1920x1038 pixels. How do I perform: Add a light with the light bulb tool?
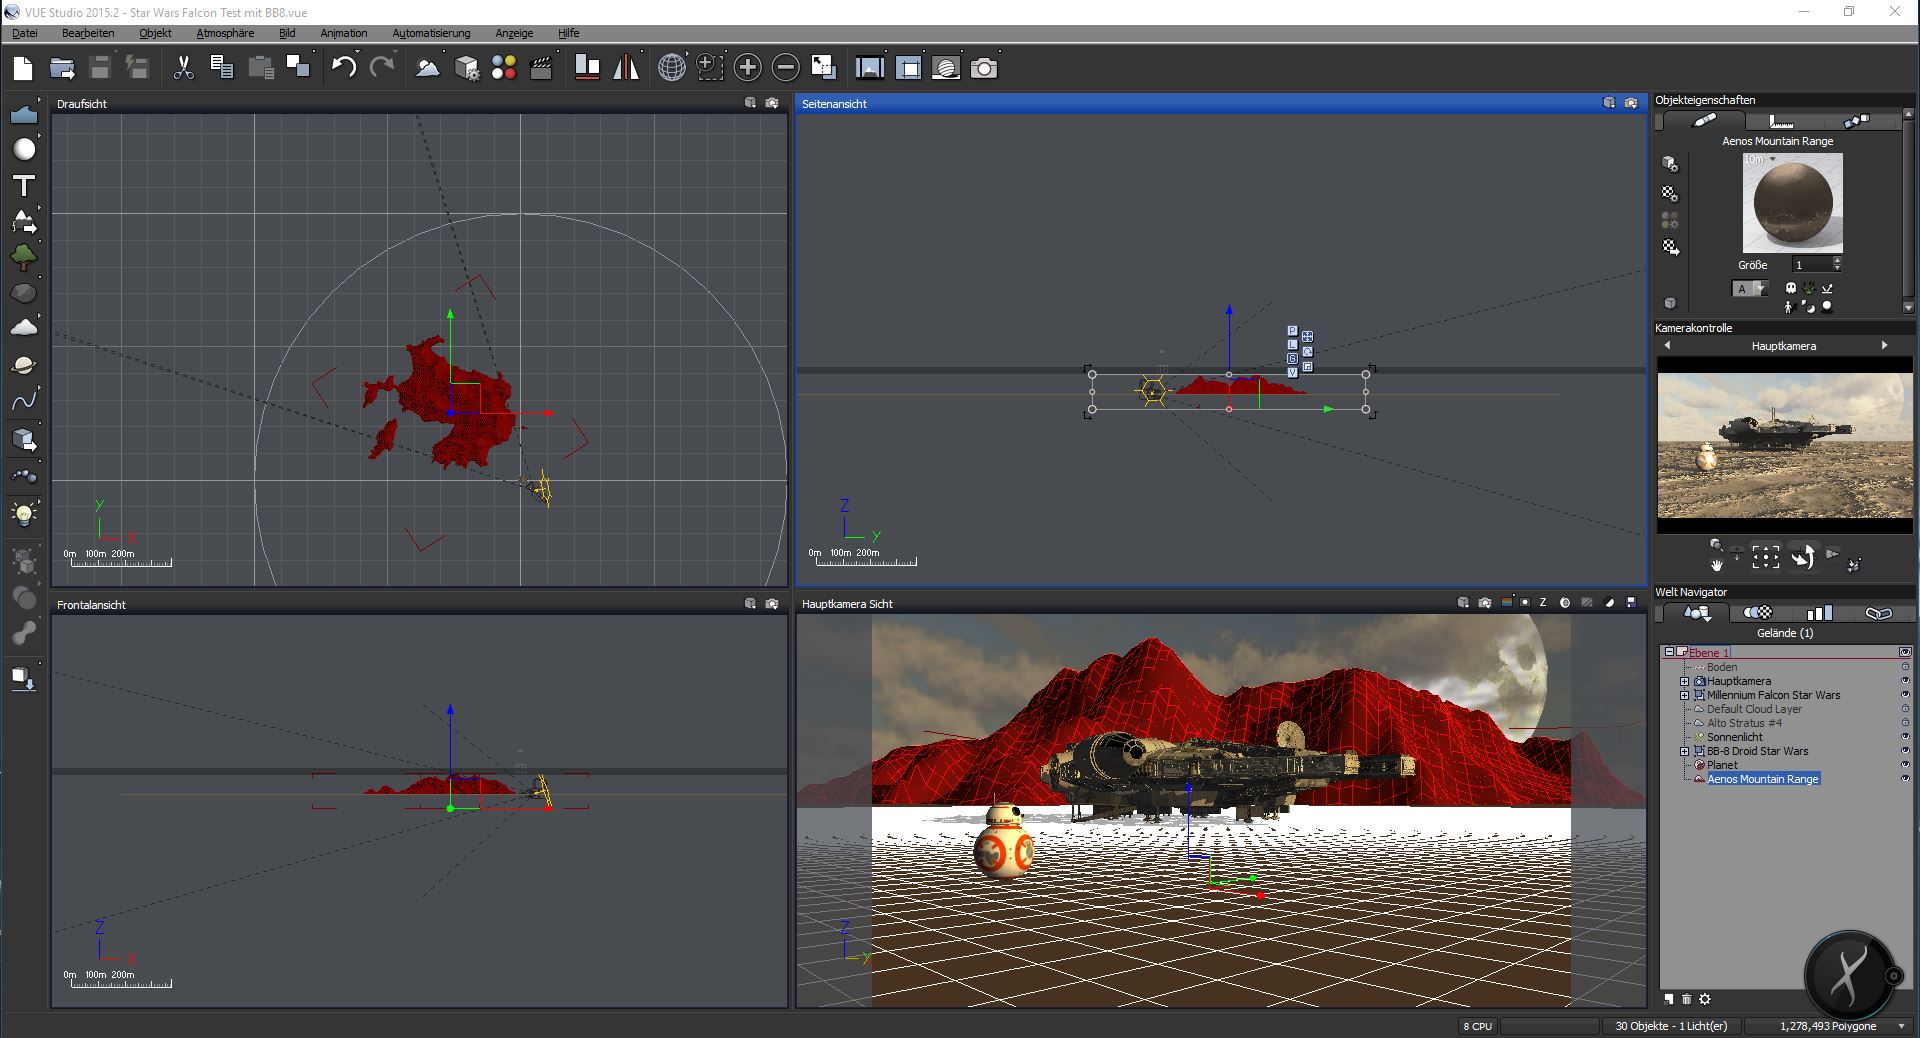point(24,514)
